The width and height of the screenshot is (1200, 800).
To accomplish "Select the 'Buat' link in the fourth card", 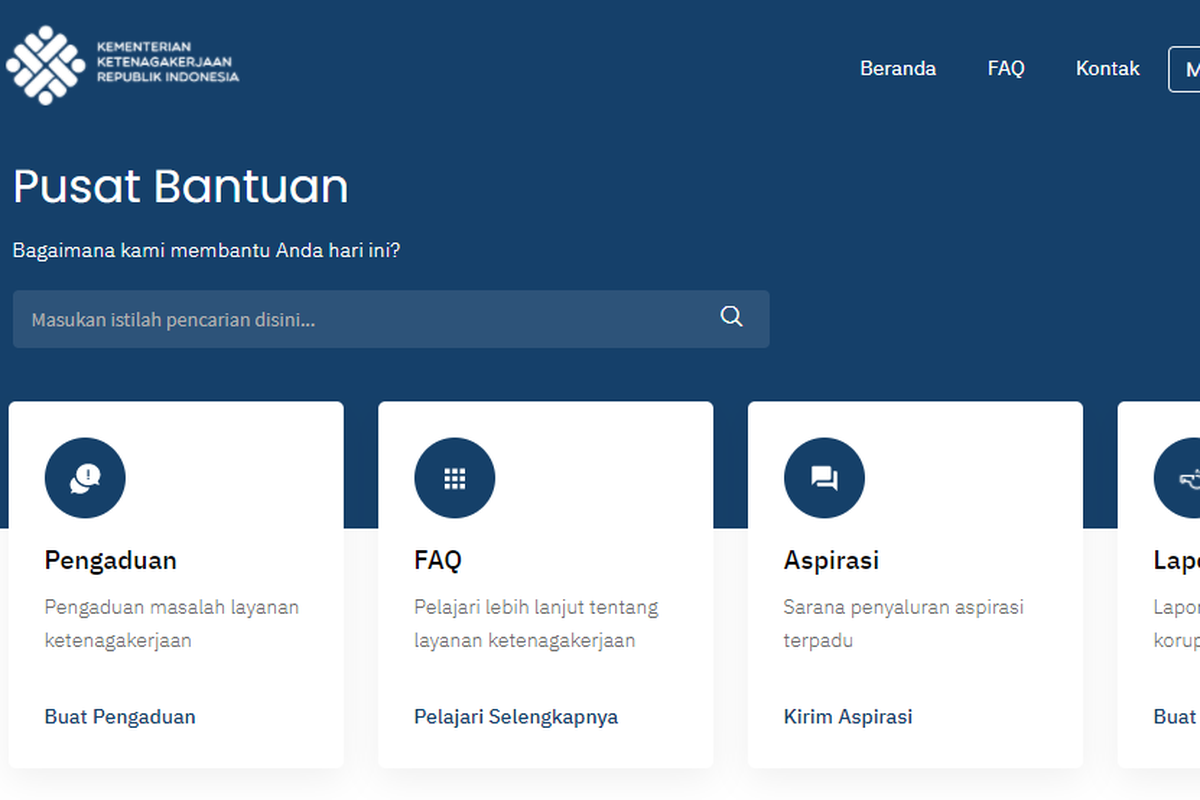I will tap(1175, 717).
